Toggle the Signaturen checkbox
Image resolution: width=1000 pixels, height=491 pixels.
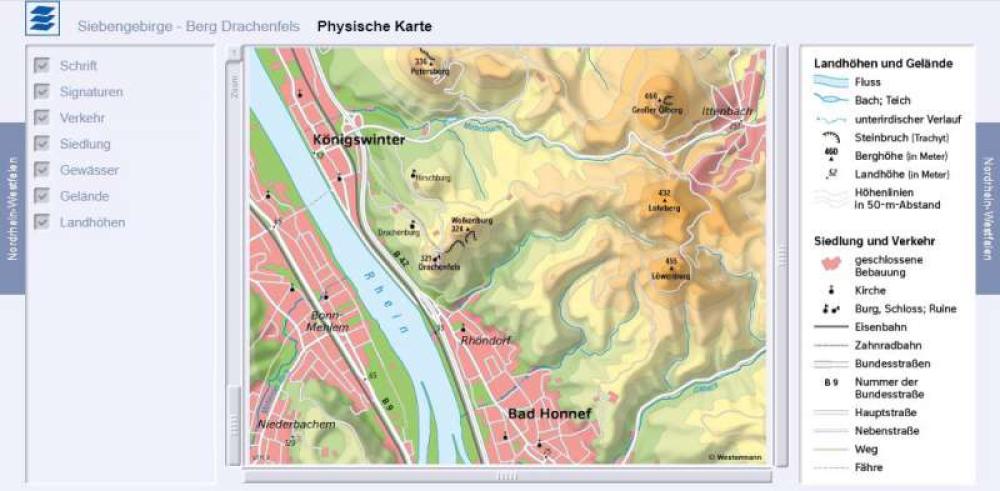coord(41,91)
